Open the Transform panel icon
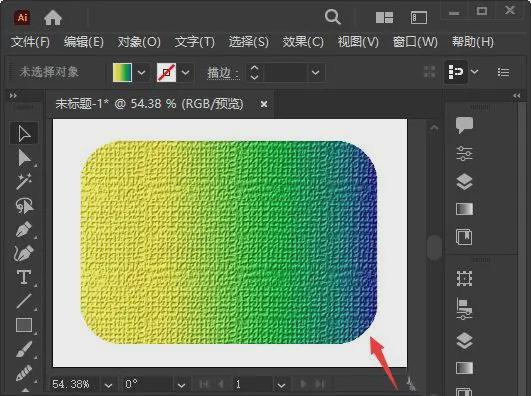 click(x=464, y=278)
